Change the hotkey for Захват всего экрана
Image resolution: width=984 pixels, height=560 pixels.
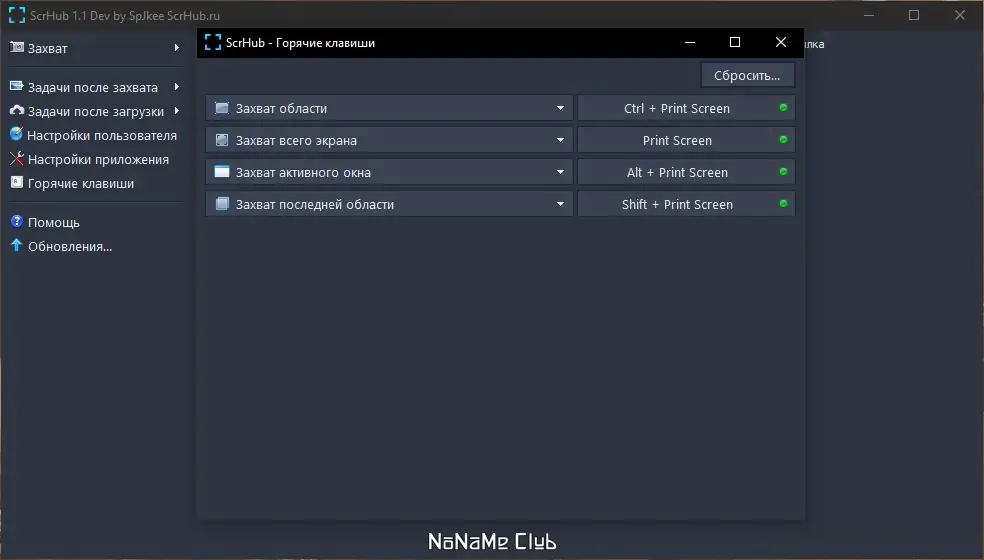pyautogui.click(x=686, y=140)
